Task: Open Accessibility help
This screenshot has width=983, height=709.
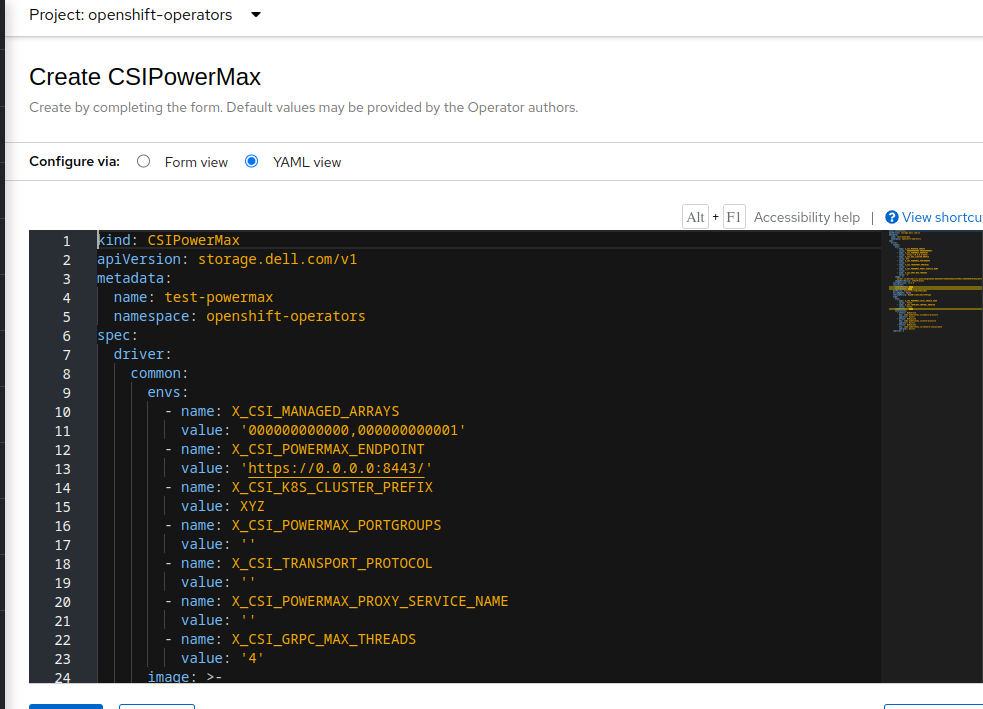Action: (x=806, y=217)
